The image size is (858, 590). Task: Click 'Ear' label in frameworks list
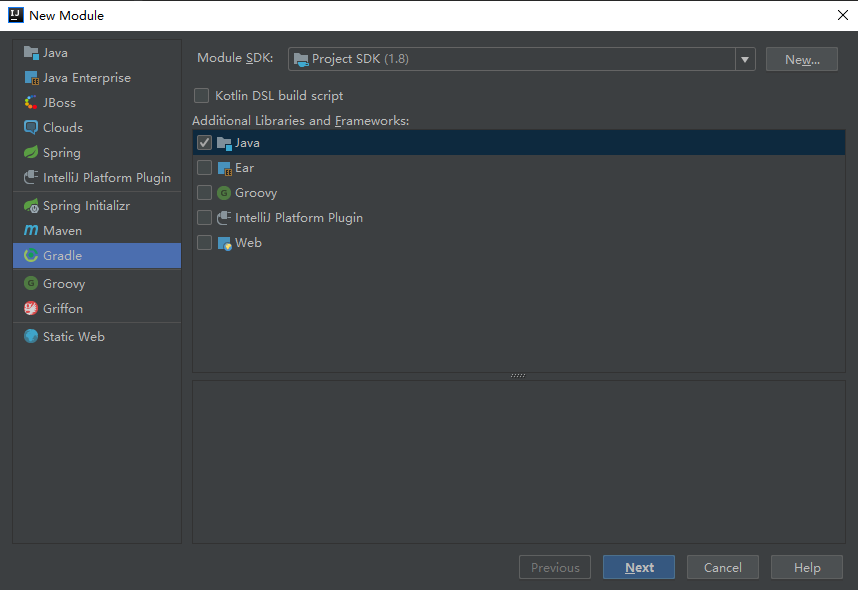click(245, 168)
